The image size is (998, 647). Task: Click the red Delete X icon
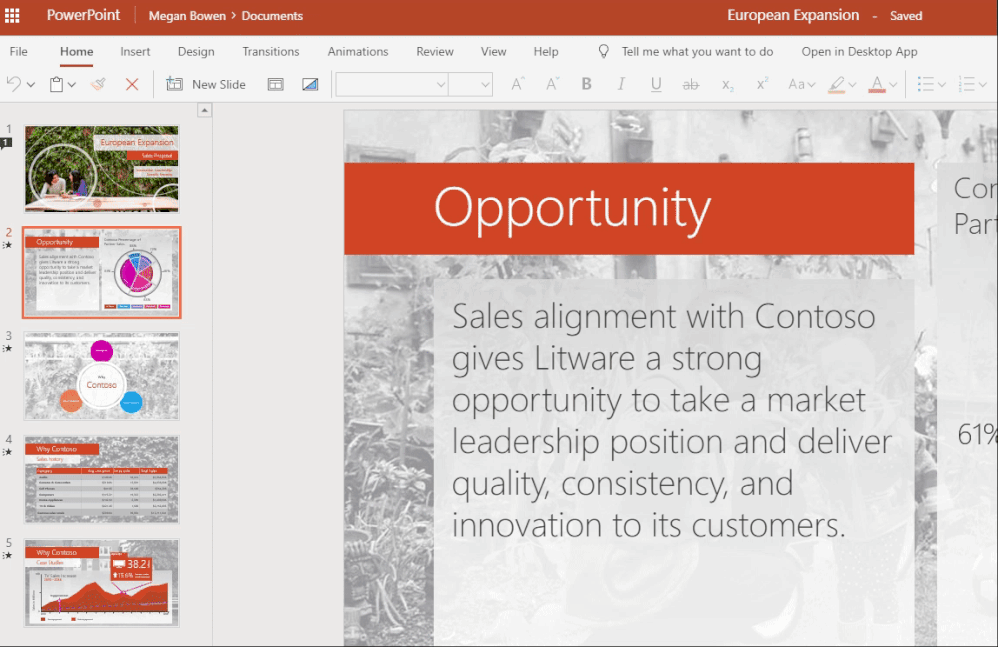coord(132,84)
